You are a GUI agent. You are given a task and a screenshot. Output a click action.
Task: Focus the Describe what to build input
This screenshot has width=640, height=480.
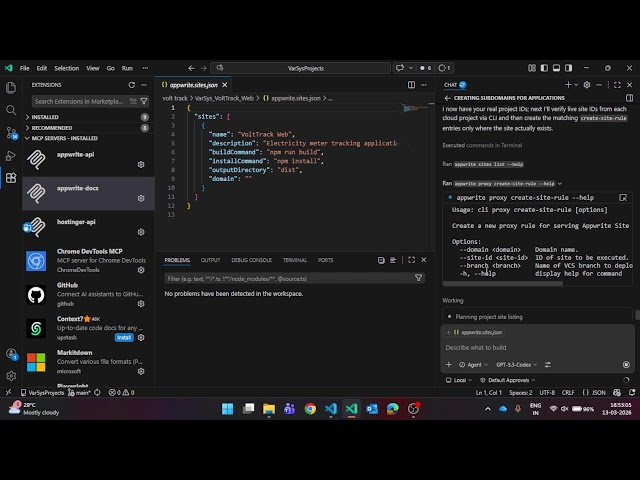[538, 347]
